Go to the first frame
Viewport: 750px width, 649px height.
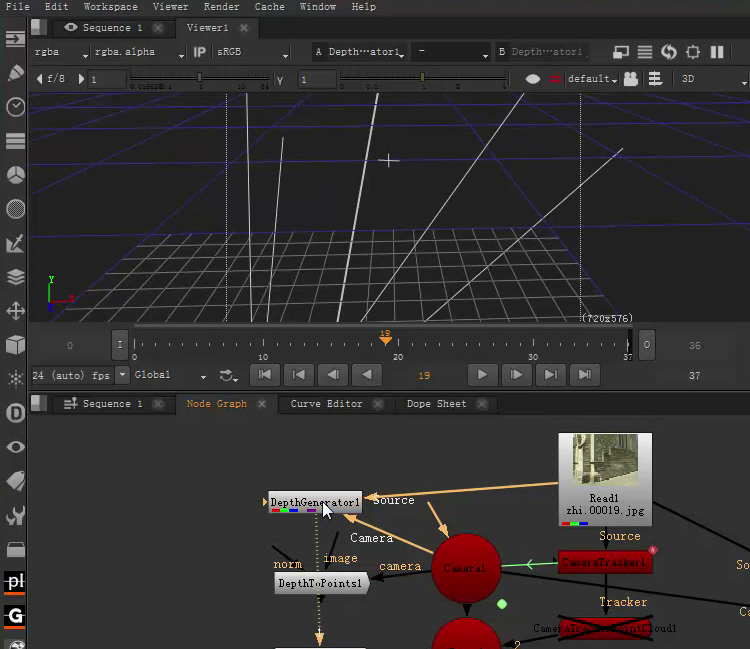pos(265,374)
